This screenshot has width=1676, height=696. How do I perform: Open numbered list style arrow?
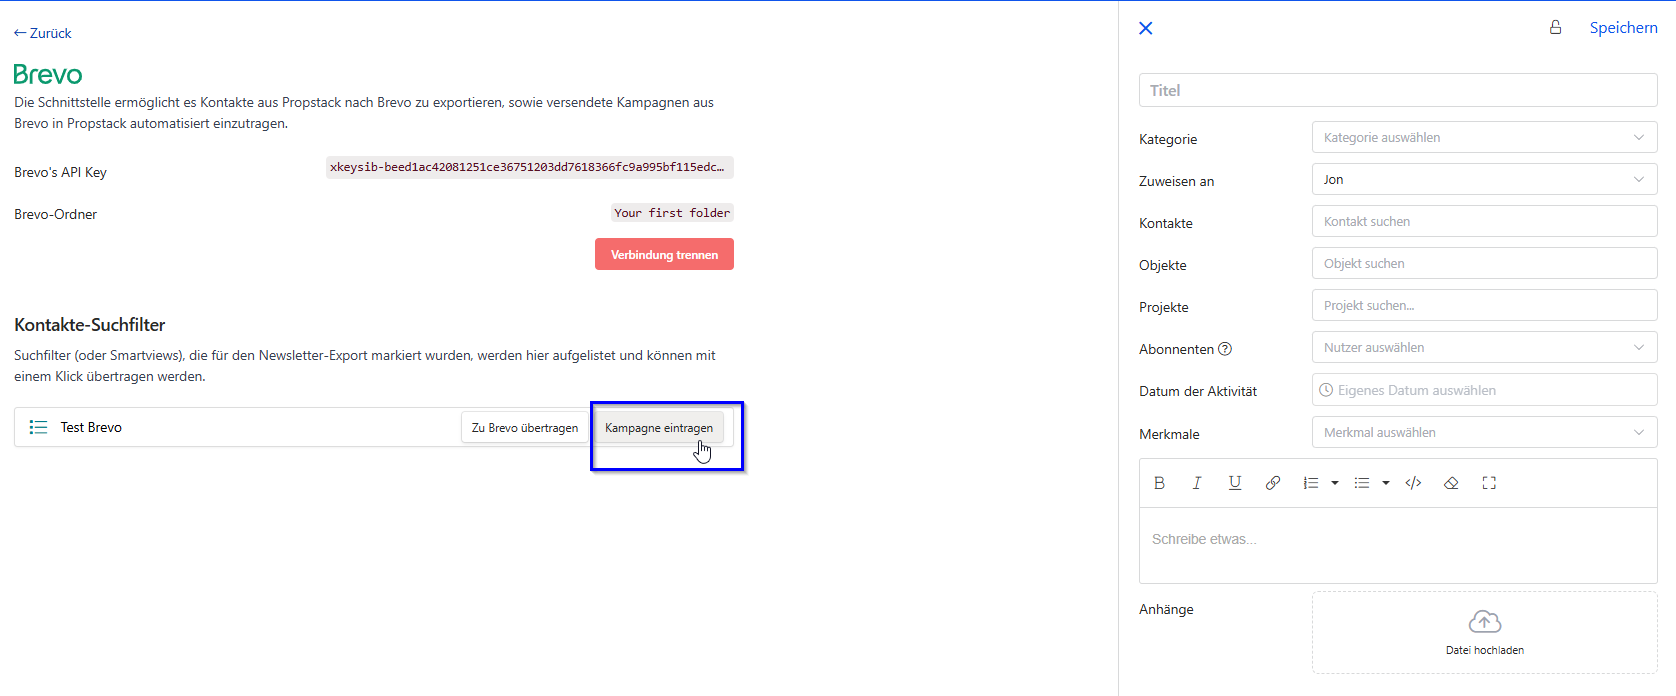(x=1335, y=483)
